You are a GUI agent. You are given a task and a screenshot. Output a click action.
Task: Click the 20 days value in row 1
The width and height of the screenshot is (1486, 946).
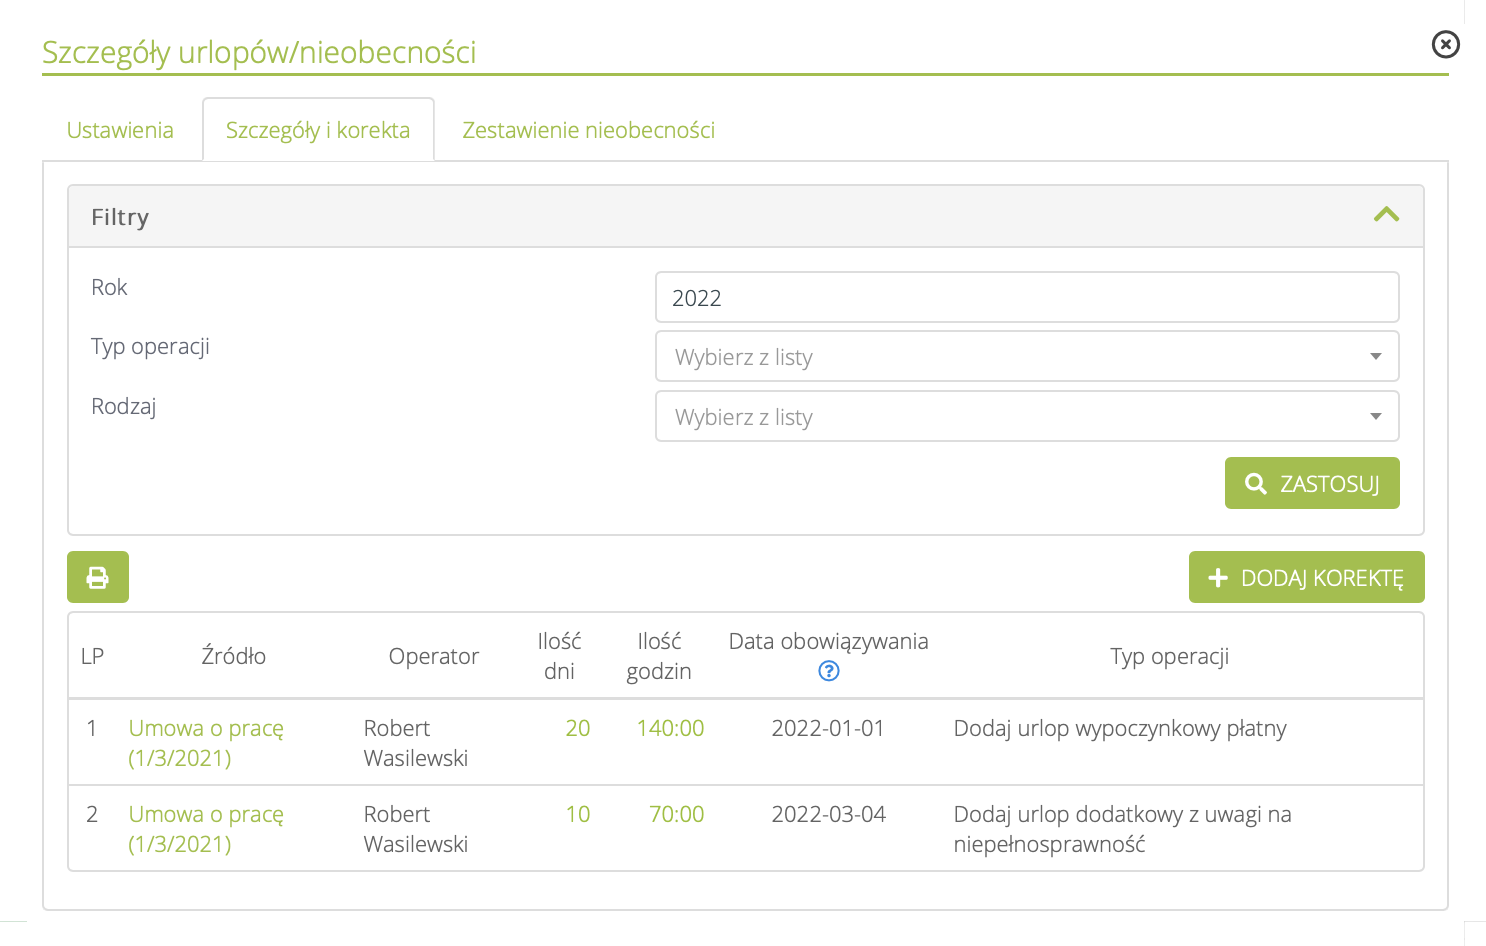click(577, 728)
